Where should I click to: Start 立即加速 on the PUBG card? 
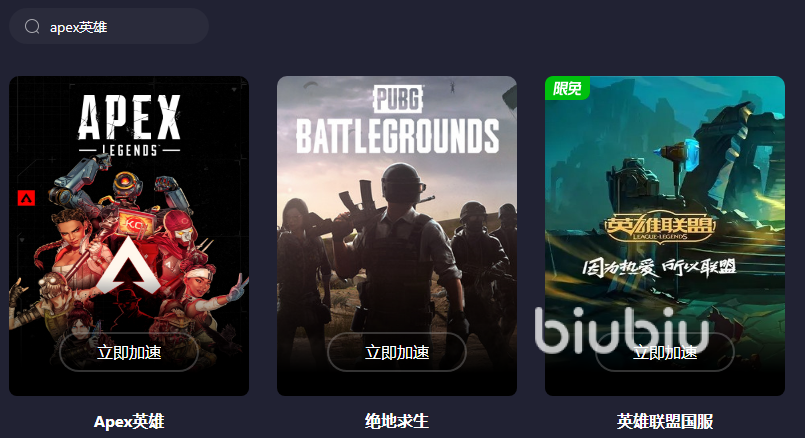[397, 352]
